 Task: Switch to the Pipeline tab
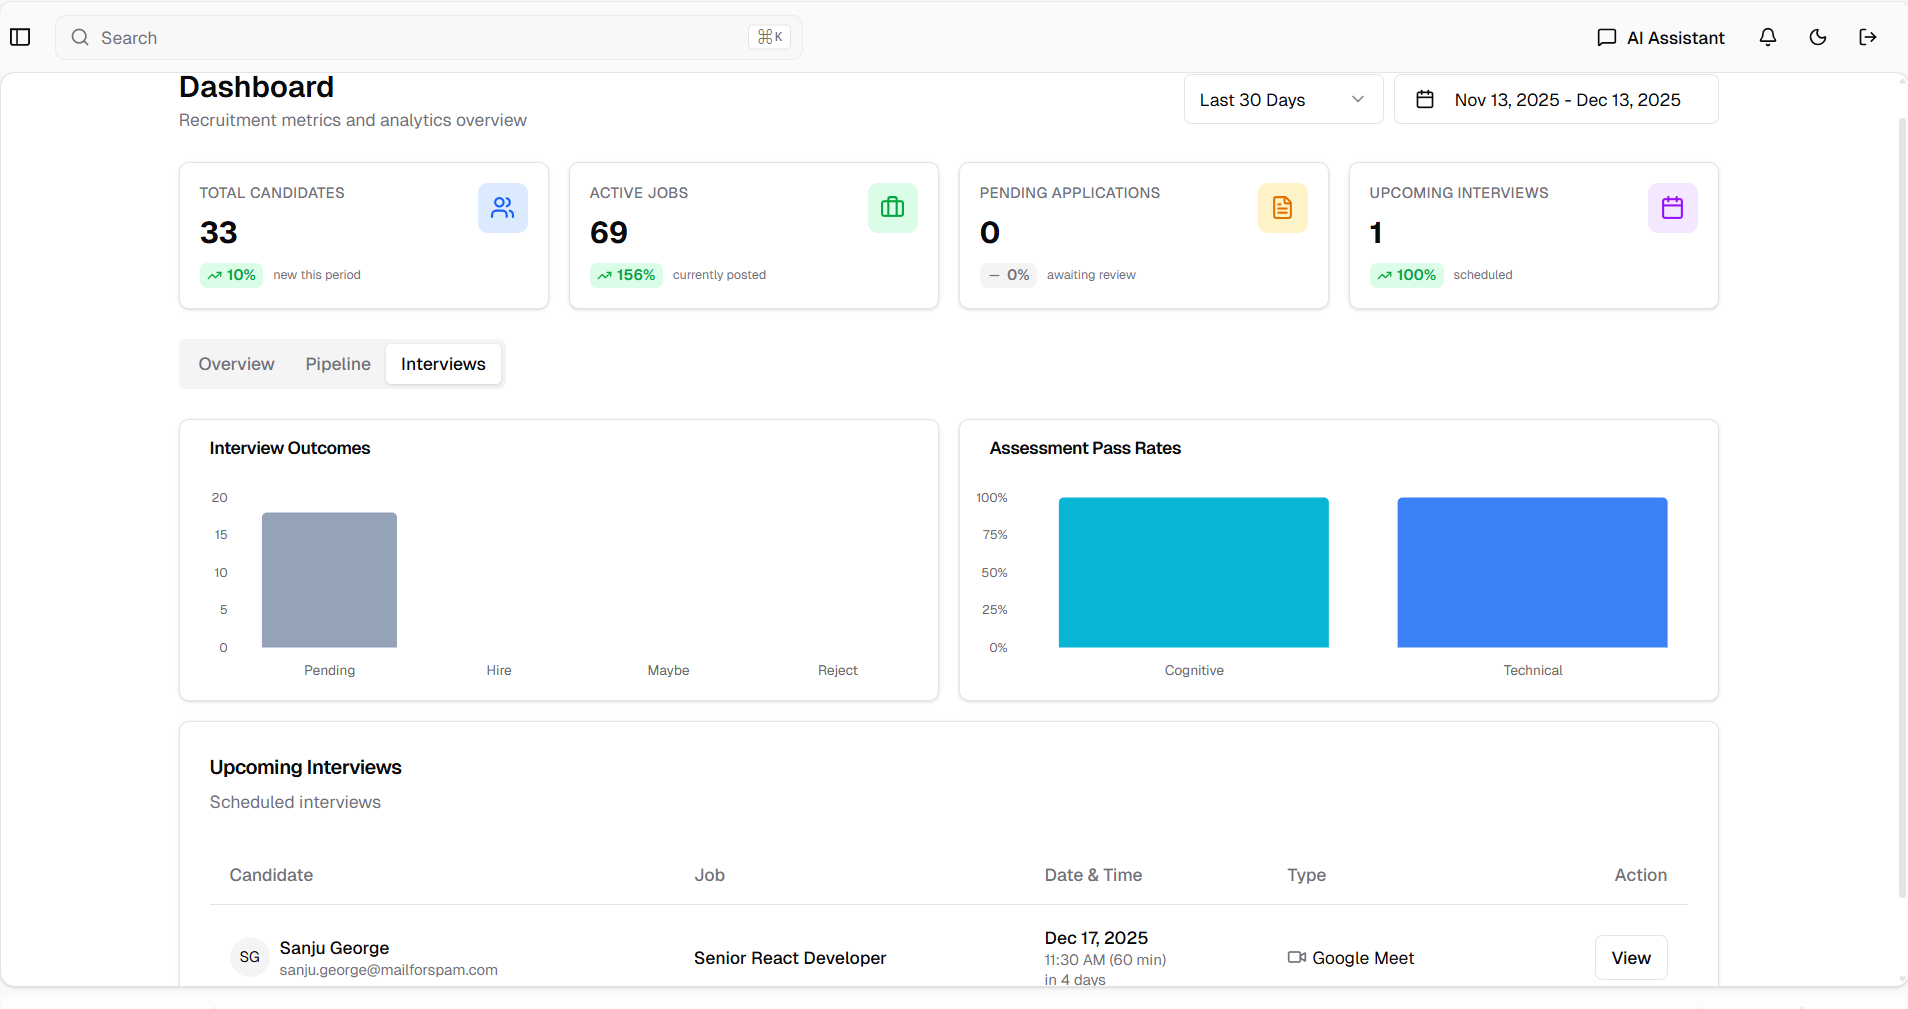[x=338, y=364]
